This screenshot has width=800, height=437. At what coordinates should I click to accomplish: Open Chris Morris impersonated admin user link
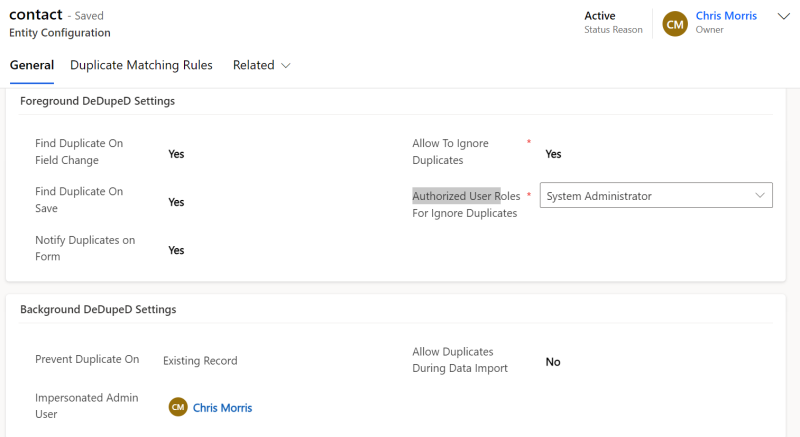pyautogui.click(x=222, y=408)
